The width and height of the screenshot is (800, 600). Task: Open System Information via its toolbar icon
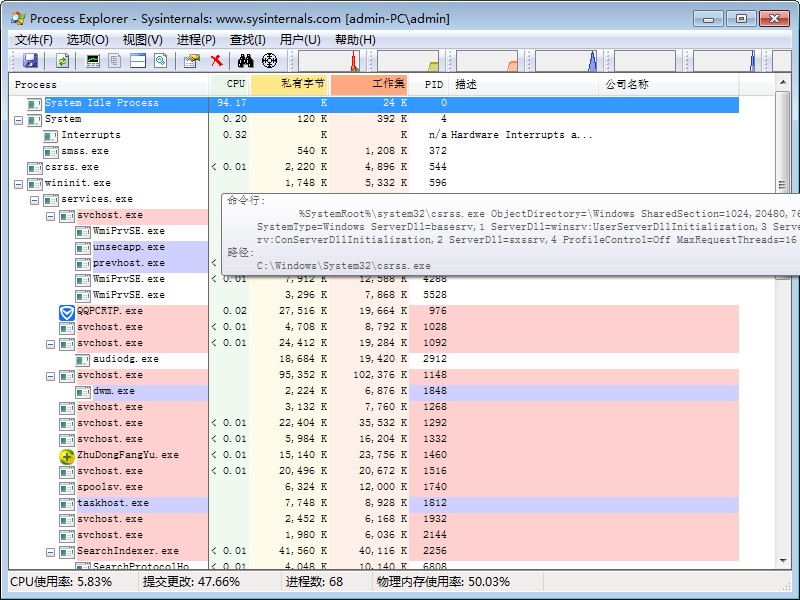coord(91,61)
